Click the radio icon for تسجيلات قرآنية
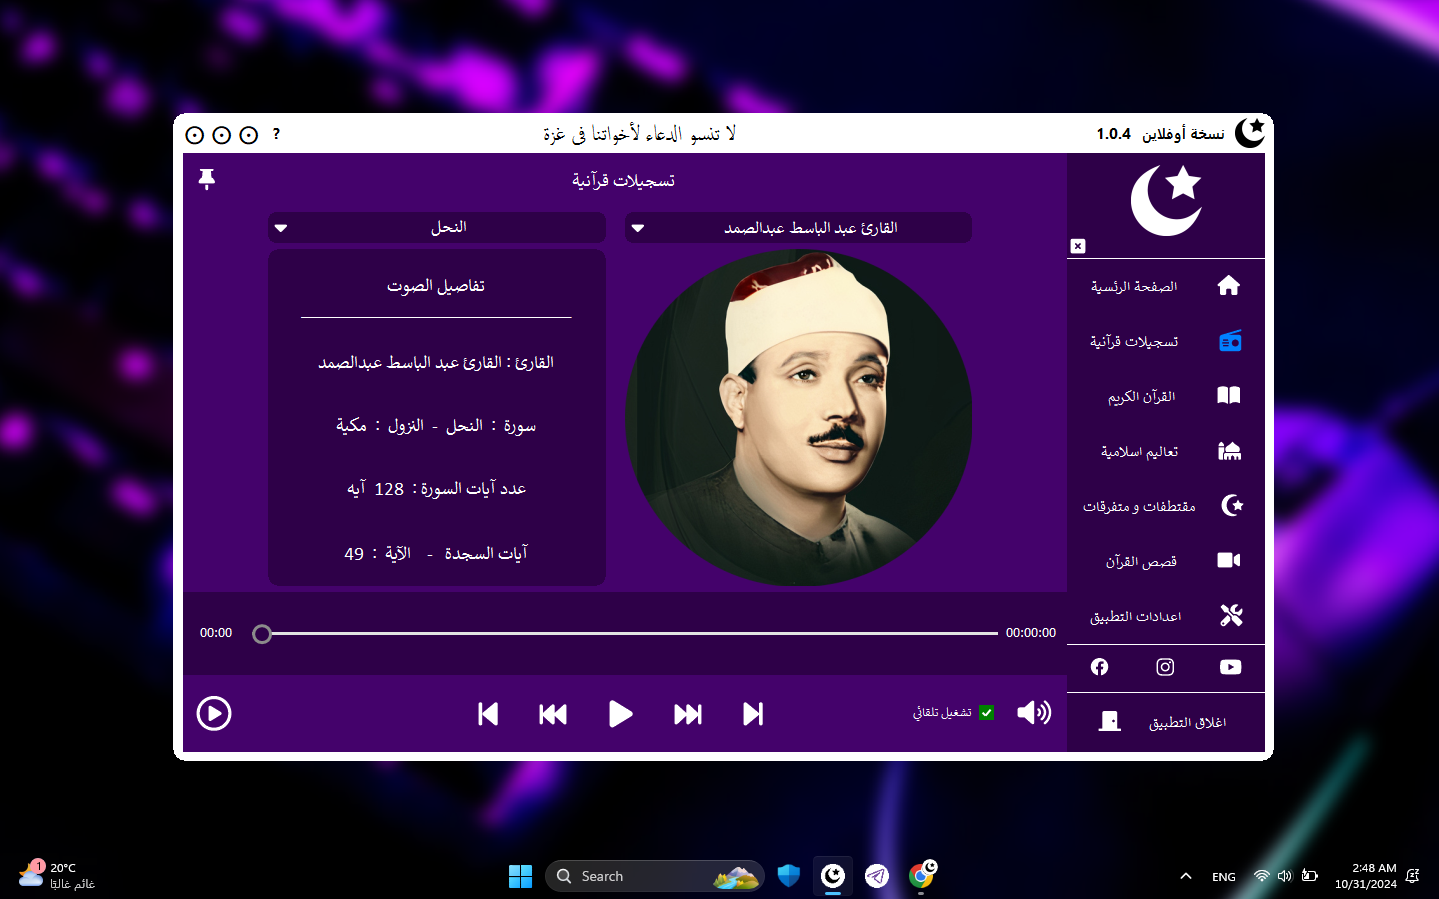Image resolution: width=1439 pixels, height=899 pixels. [x=1229, y=340]
